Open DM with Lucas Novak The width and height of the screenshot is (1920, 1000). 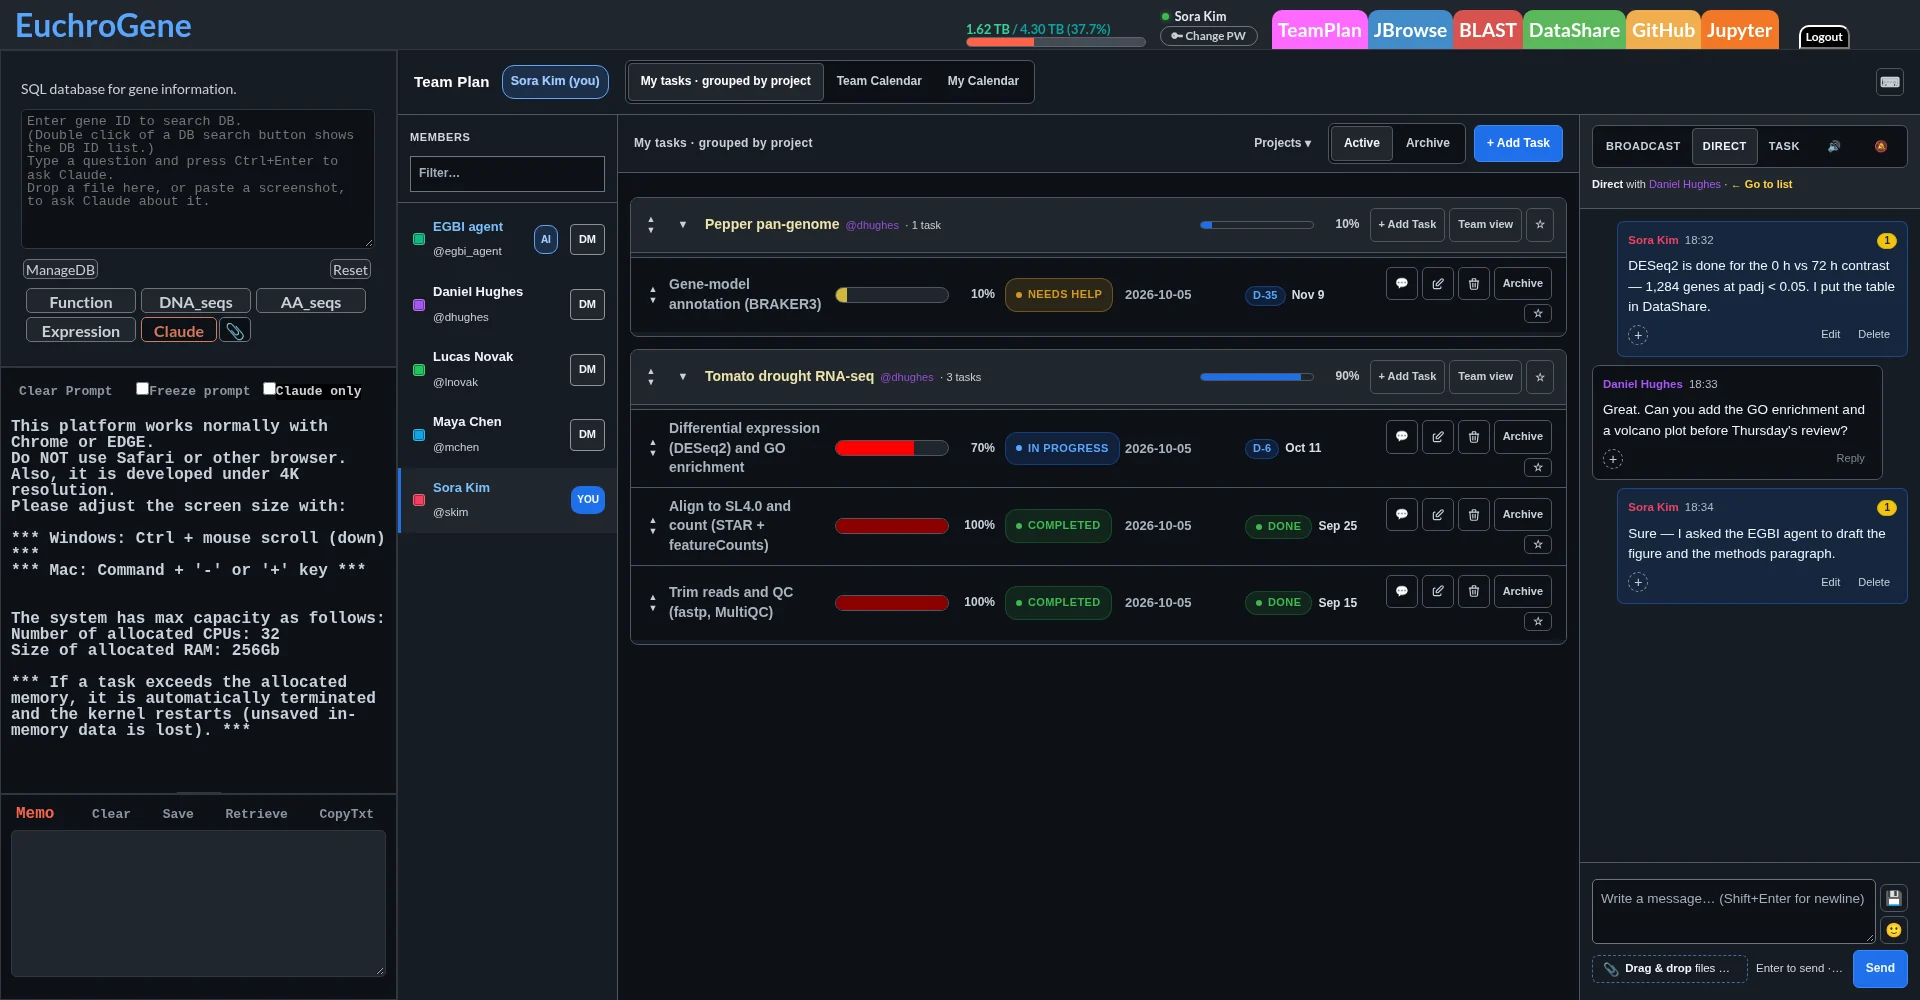[587, 370]
